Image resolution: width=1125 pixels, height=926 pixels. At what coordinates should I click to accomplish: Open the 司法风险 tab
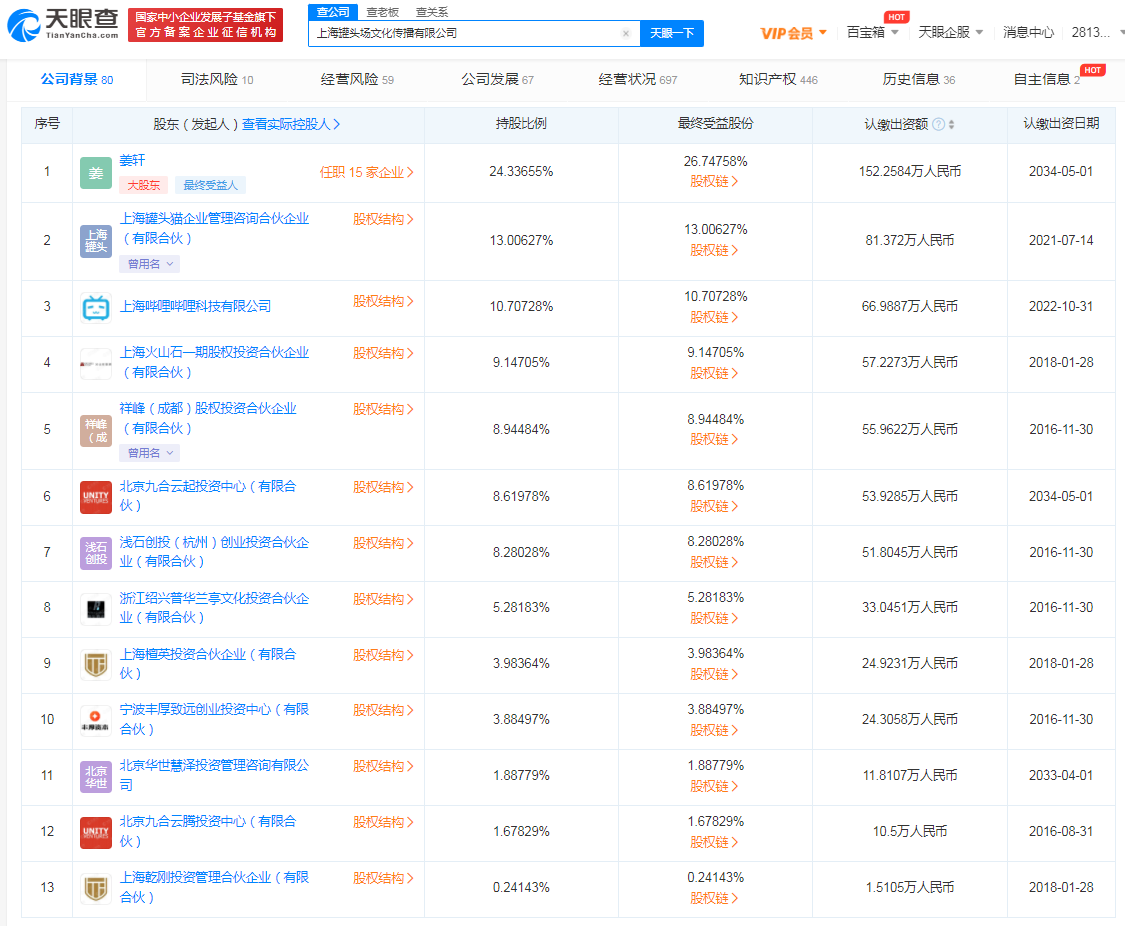click(217, 80)
